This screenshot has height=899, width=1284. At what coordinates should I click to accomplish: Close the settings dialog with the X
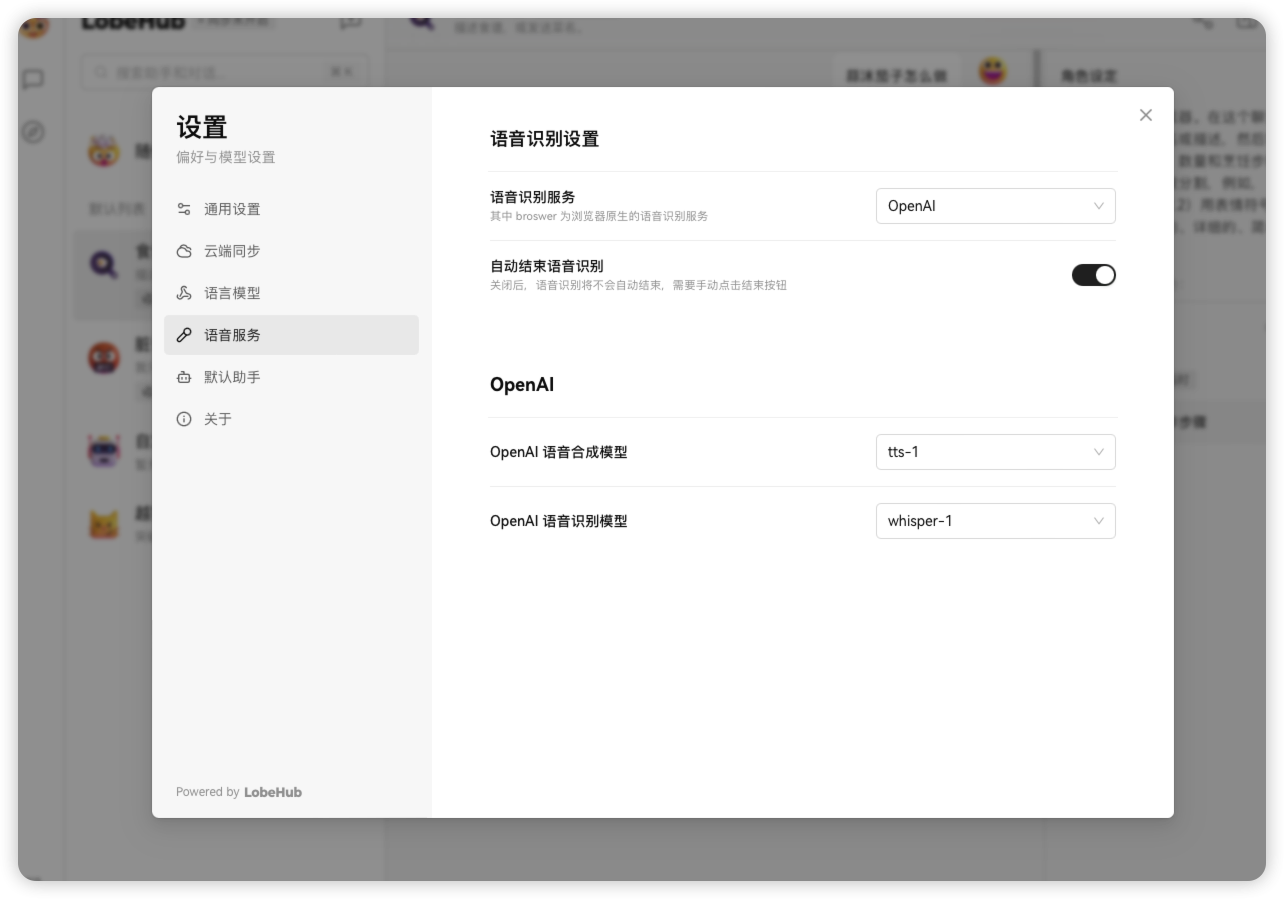click(1145, 115)
